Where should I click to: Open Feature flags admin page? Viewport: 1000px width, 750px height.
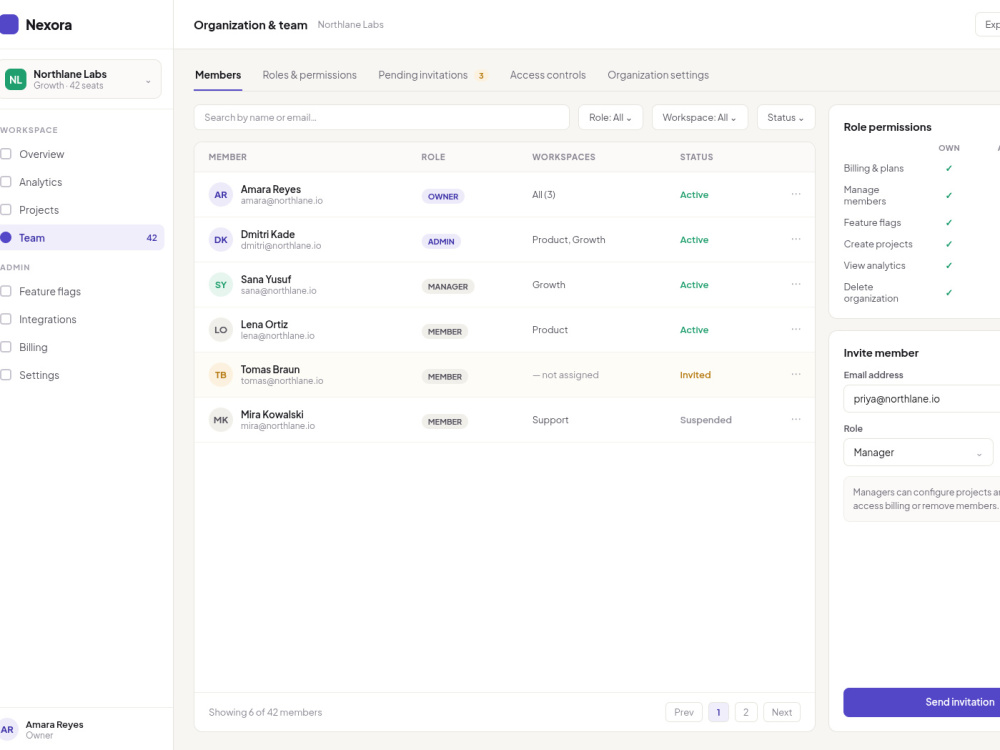pyautogui.click(x=50, y=291)
